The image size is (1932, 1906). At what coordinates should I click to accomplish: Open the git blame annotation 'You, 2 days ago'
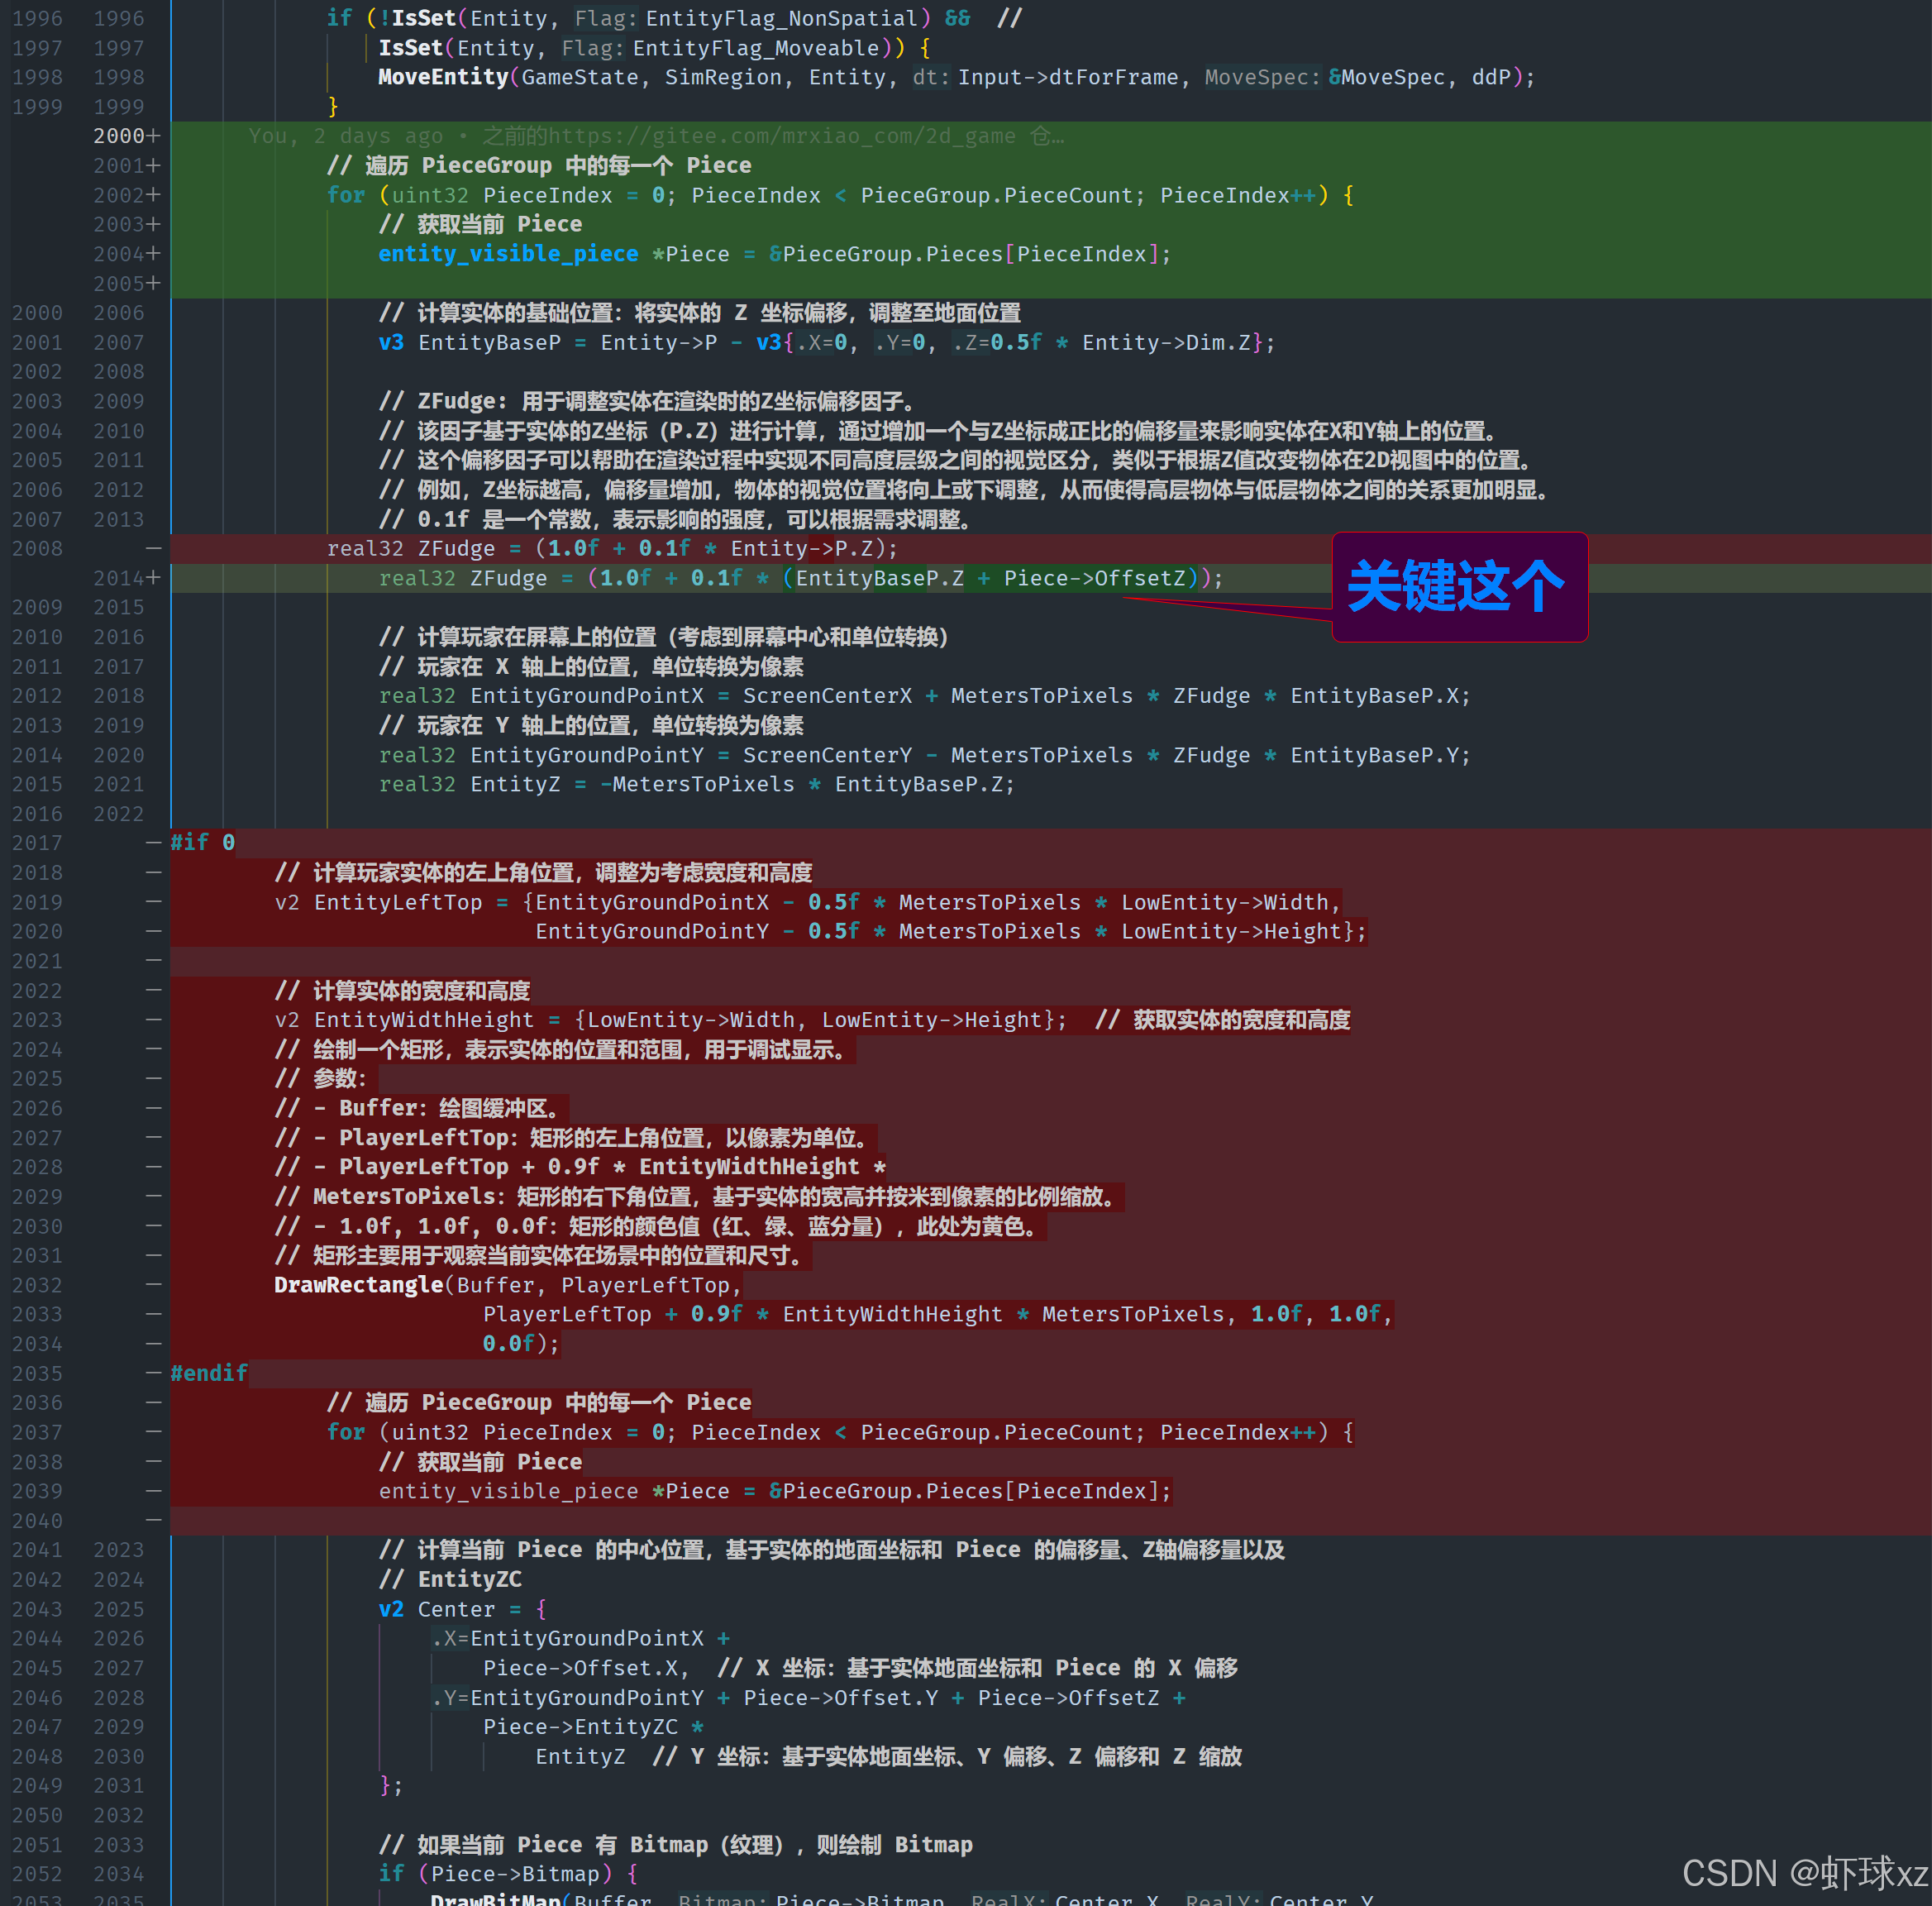pyautogui.click(x=345, y=136)
